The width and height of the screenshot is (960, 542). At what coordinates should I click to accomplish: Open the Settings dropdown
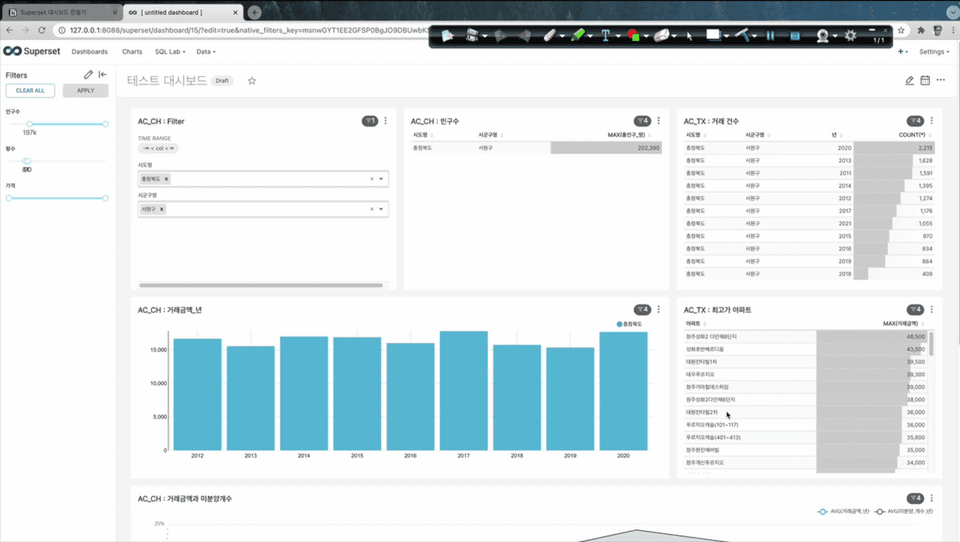click(934, 52)
